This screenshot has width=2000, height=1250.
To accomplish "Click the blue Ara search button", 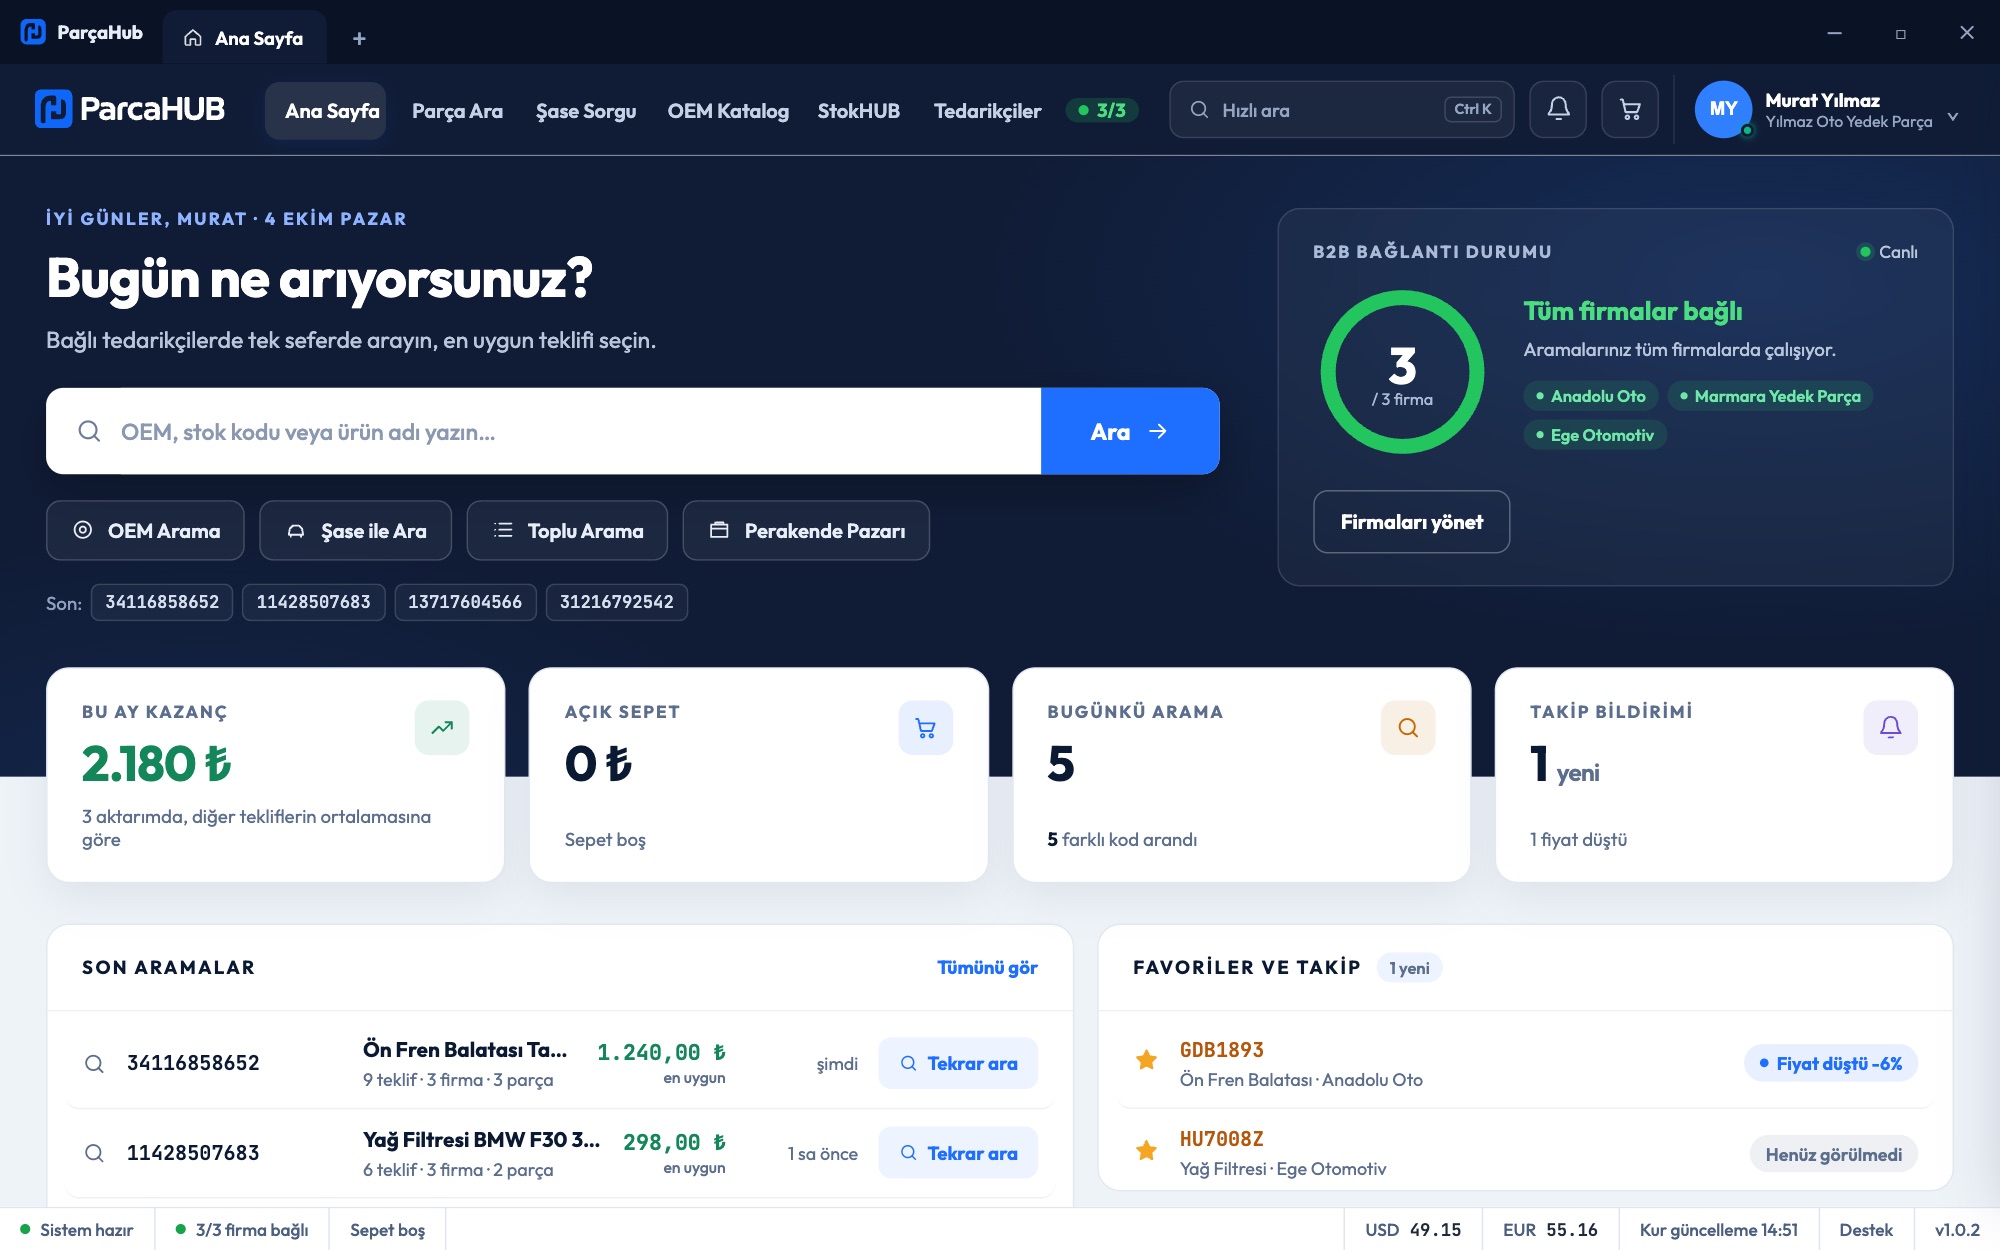I will coord(1130,431).
